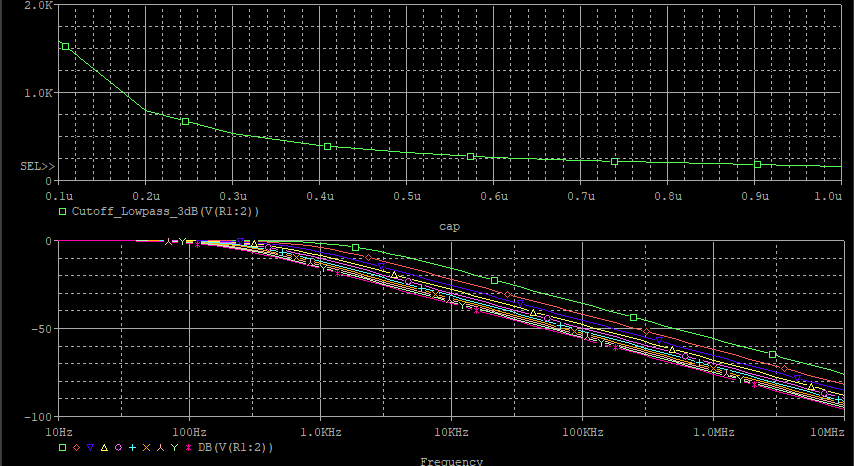The width and height of the screenshot is (854, 466).
Task: Click the 1.0u x-axis tick label
Action: [x=828, y=196]
